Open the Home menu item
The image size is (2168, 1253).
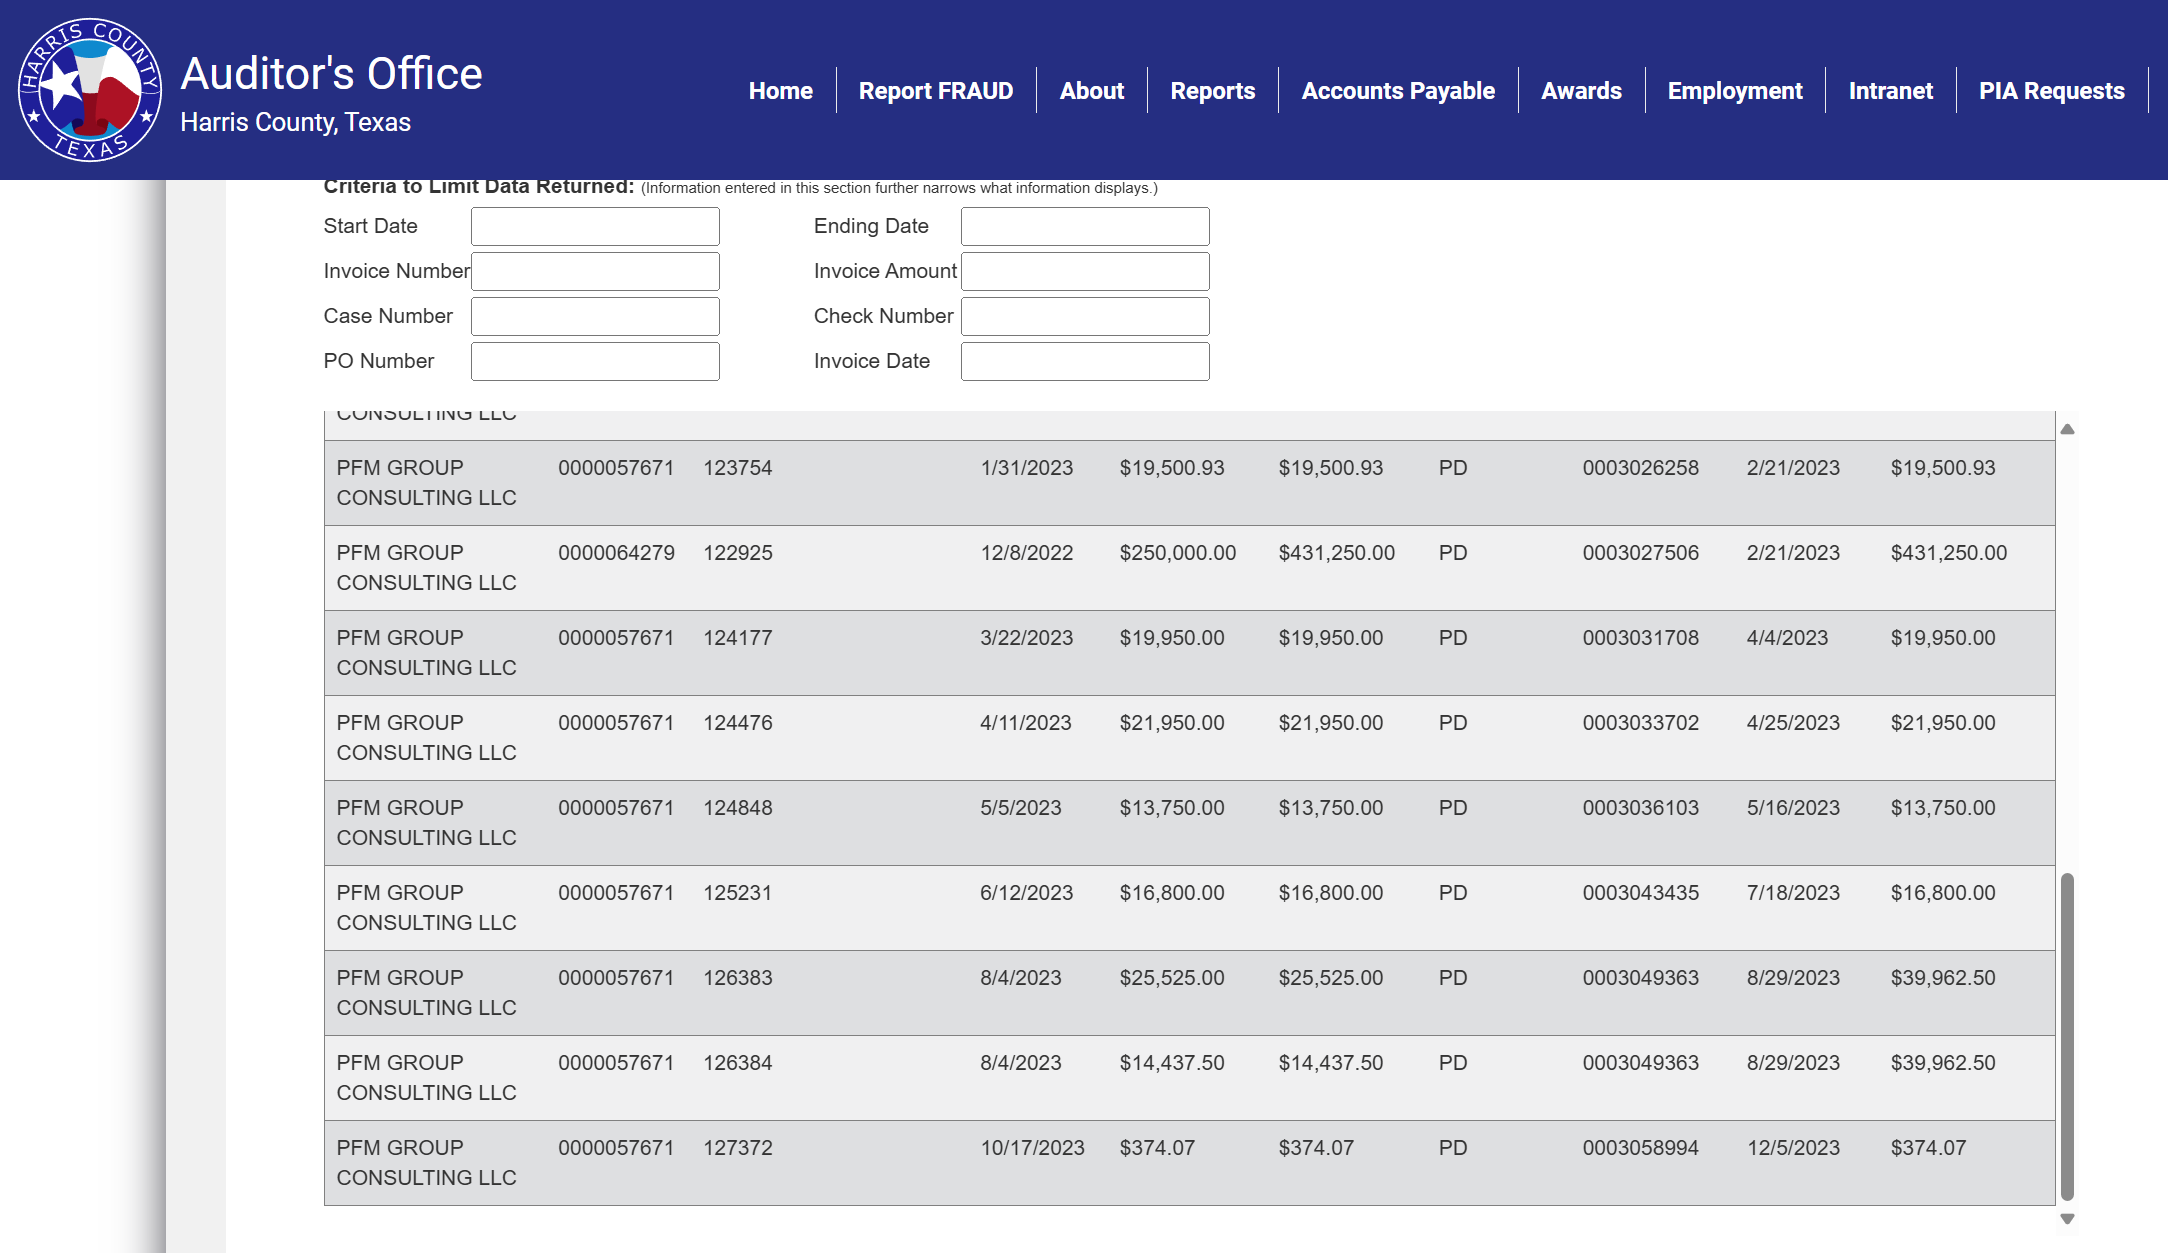780,91
